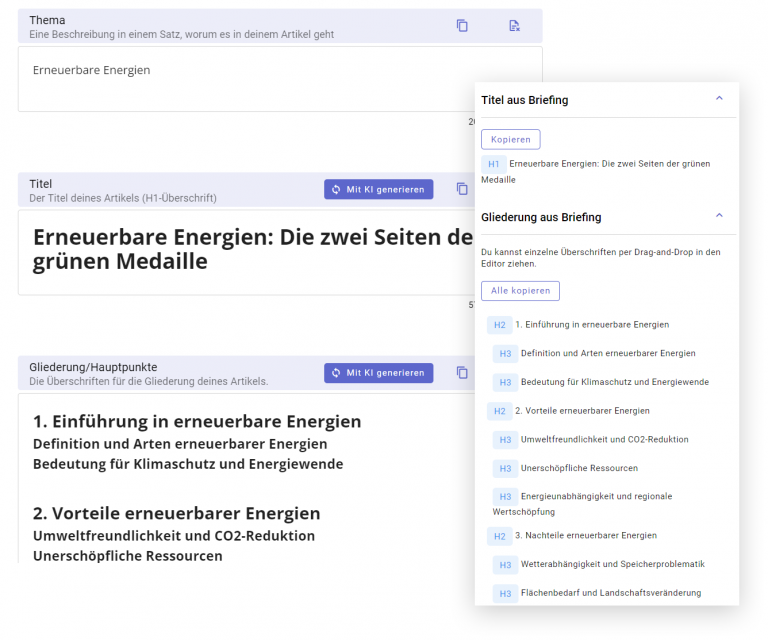Click the copy icon in the Thema header
The width and height of the screenshot is (768, 640).
click(462, 26)
